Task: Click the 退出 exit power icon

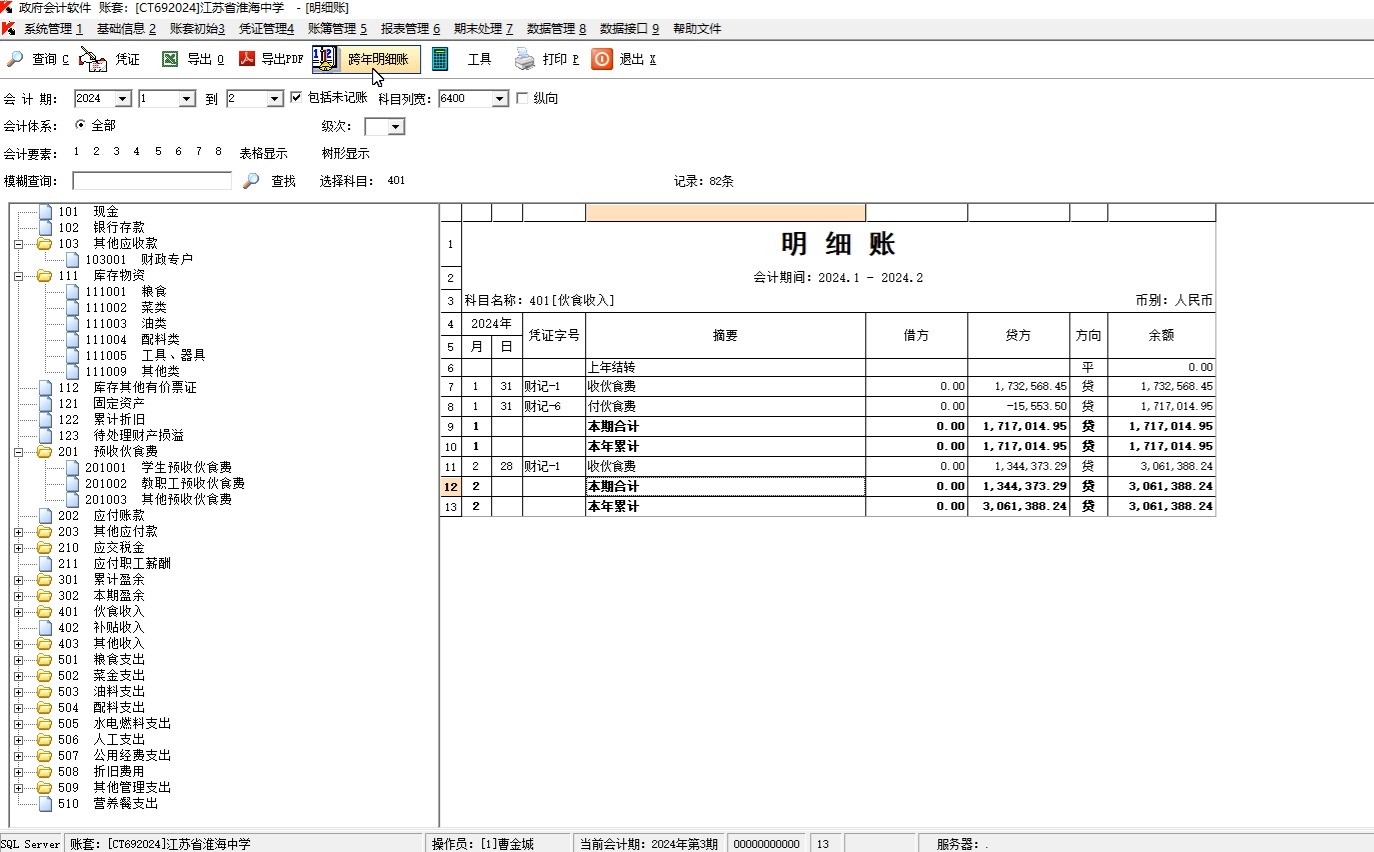Action: (x=601, y=60)
